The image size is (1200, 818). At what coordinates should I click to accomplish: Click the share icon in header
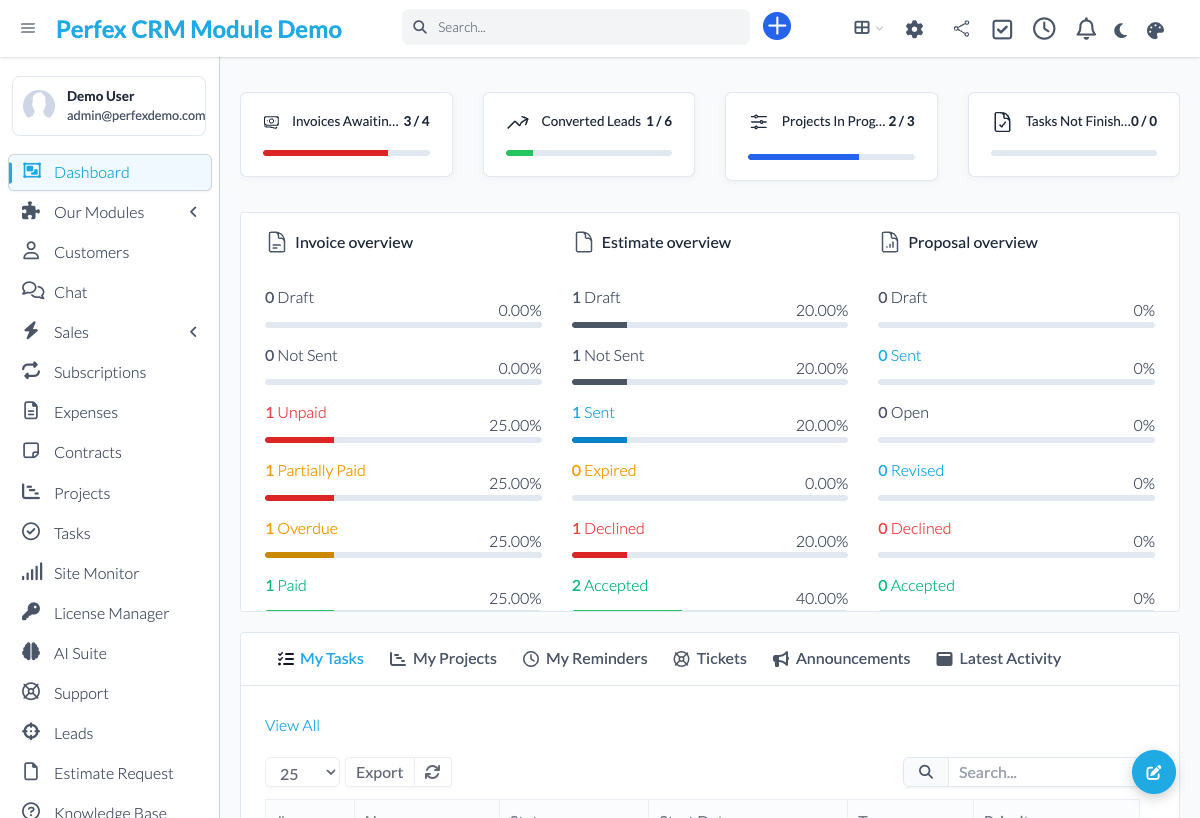pyautogui.click(x=961, y=29)
